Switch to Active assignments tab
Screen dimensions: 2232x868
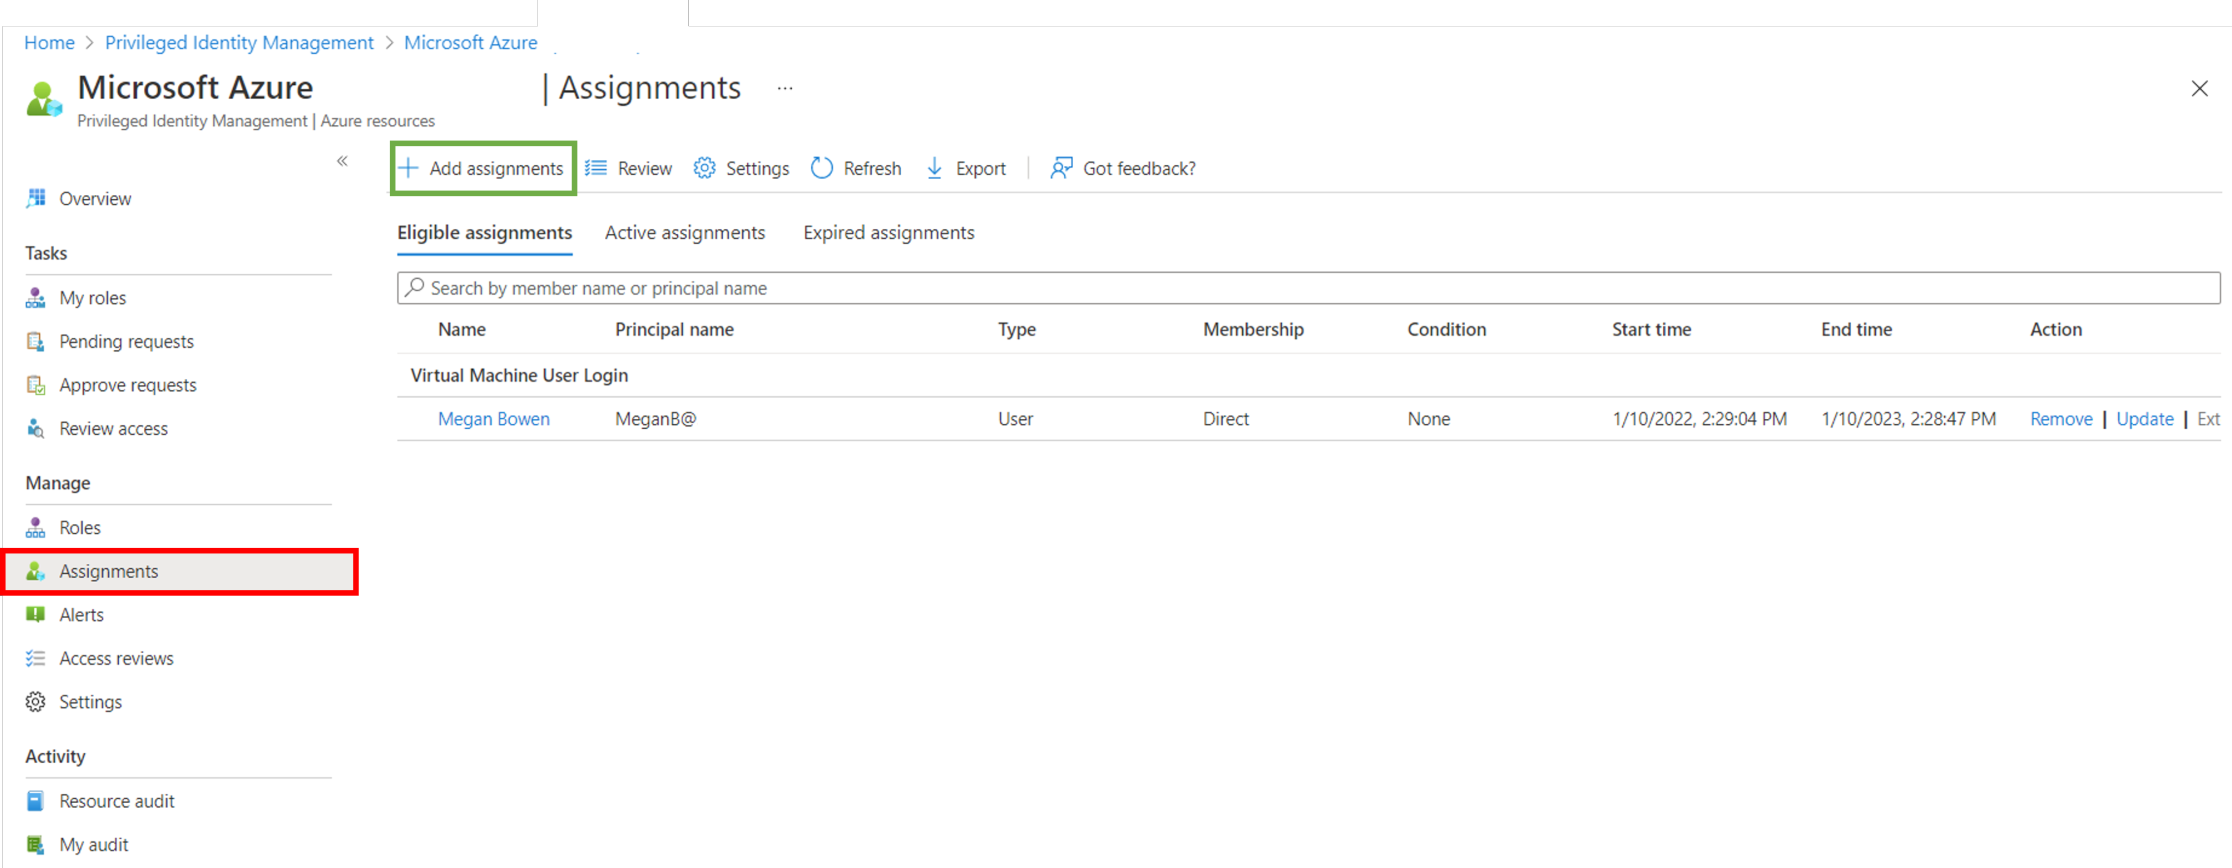pyautogui.click(x=685, y=233)
